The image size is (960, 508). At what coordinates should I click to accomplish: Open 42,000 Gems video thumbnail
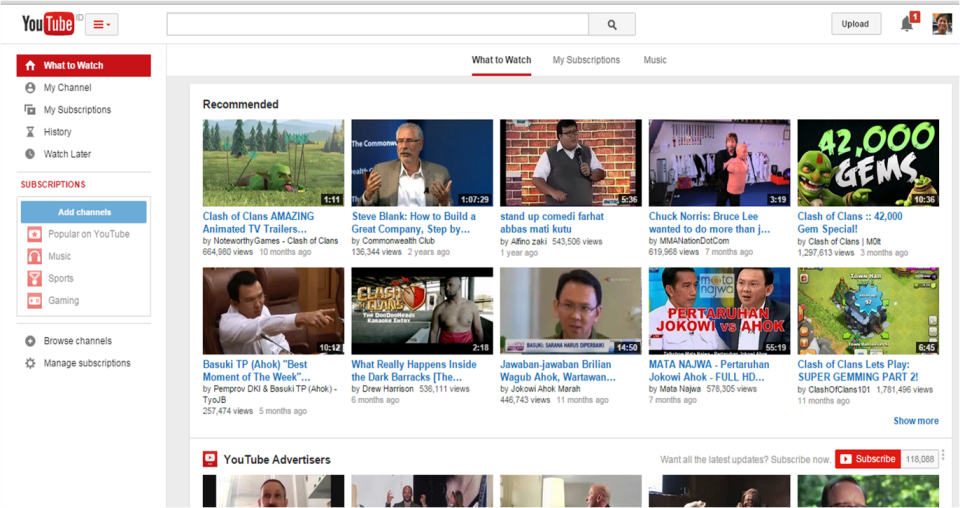868,163
